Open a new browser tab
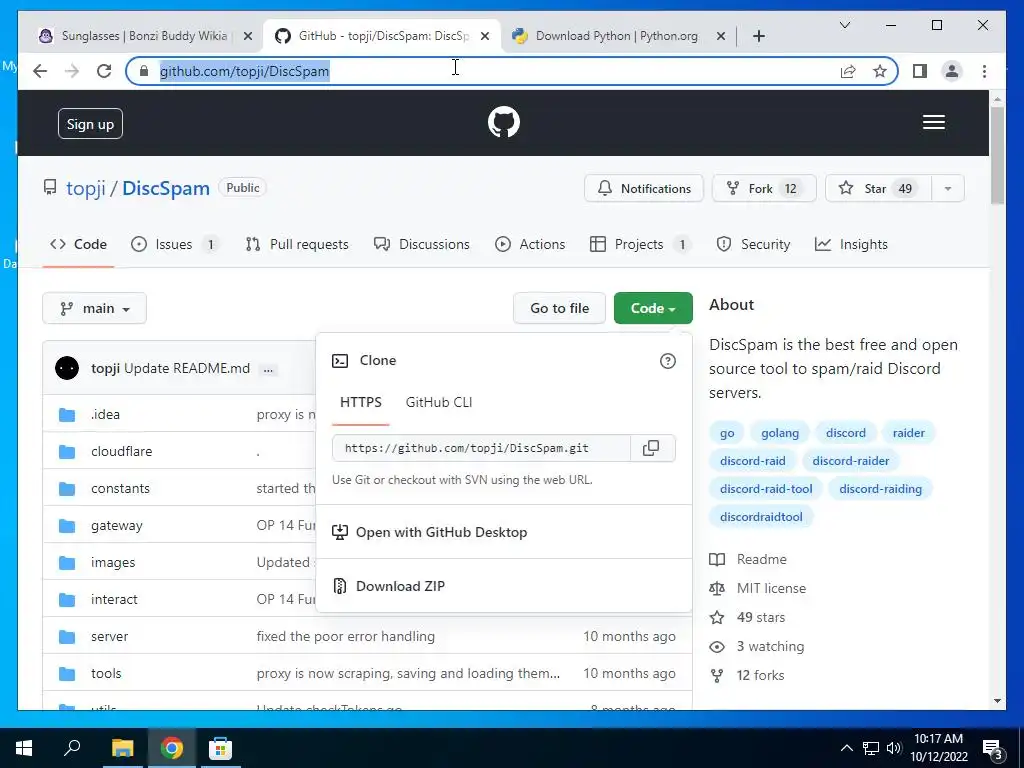The width and height of the screenshot is (1024, 768). 758,36
